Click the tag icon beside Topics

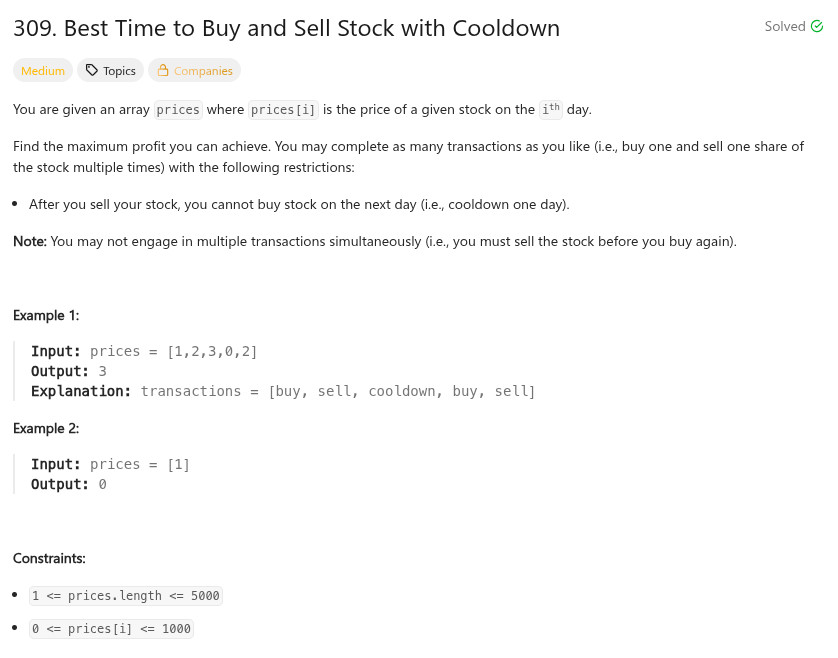(x=92, y=71)
